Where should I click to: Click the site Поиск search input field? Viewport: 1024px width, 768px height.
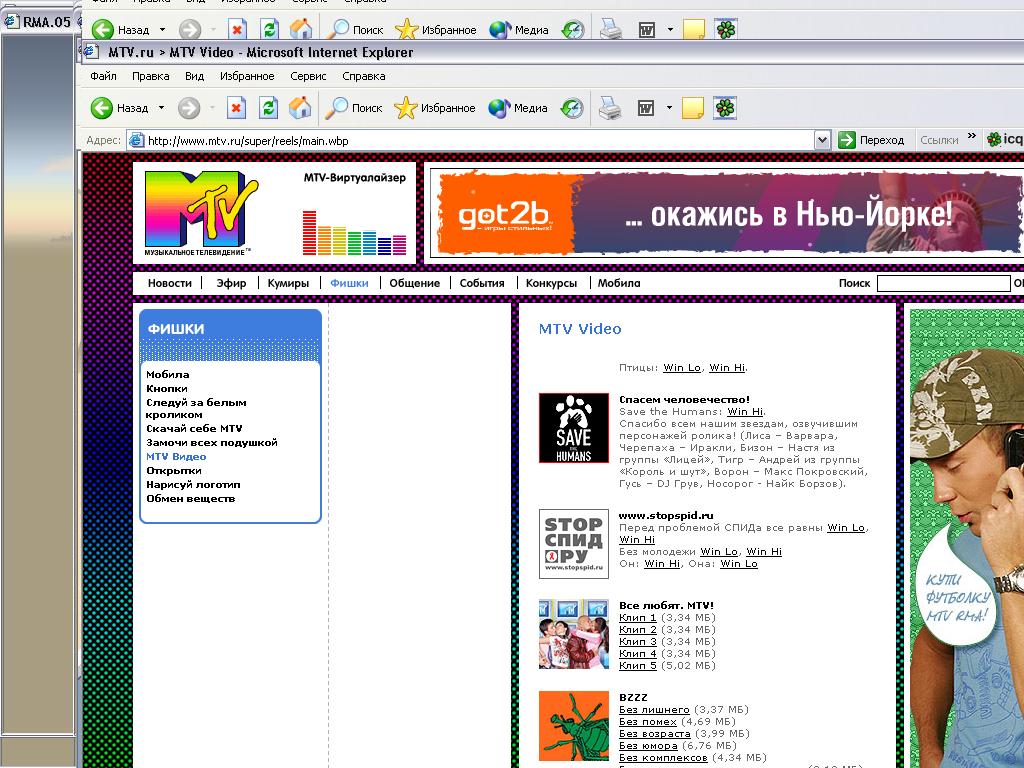click(943, 284)
